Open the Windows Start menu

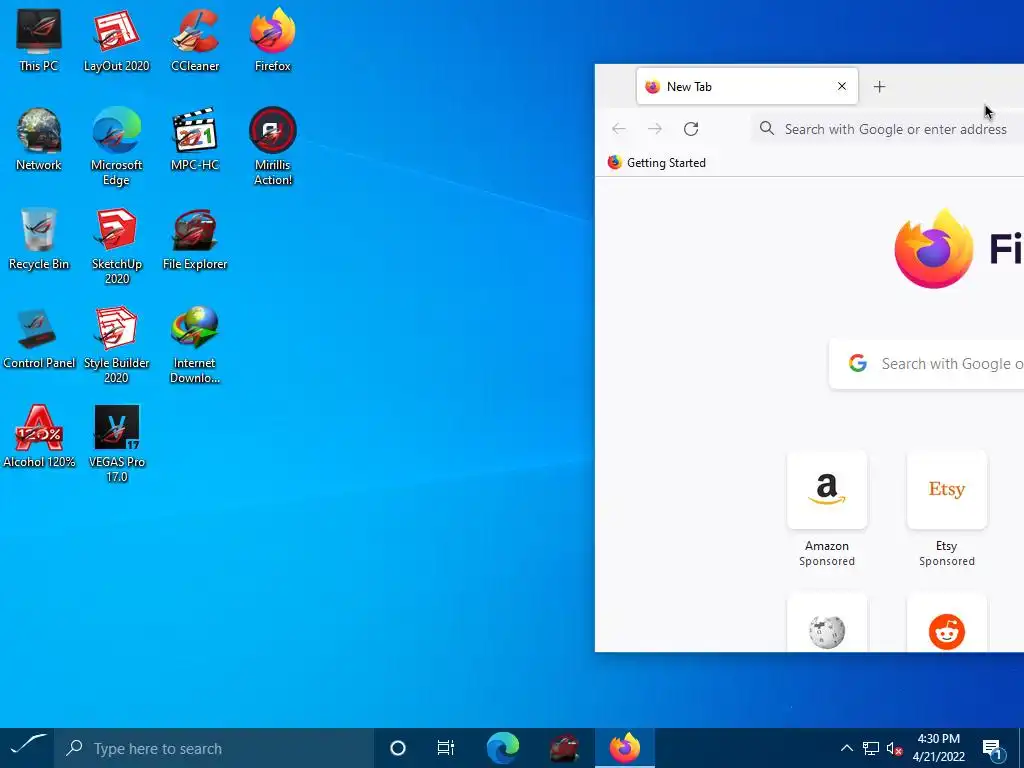click(x=27, y=748)
